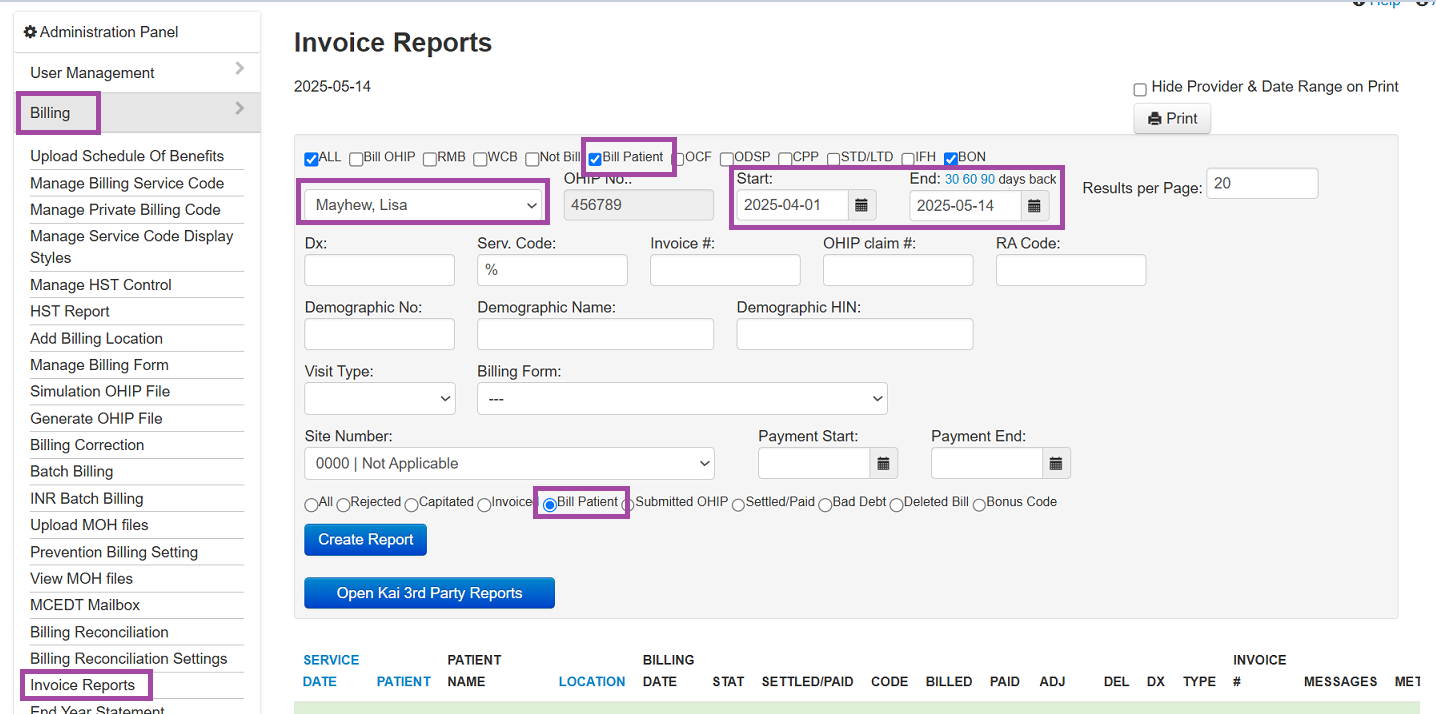Open the Payment End calendar picker

click(x=1055, y=463)
